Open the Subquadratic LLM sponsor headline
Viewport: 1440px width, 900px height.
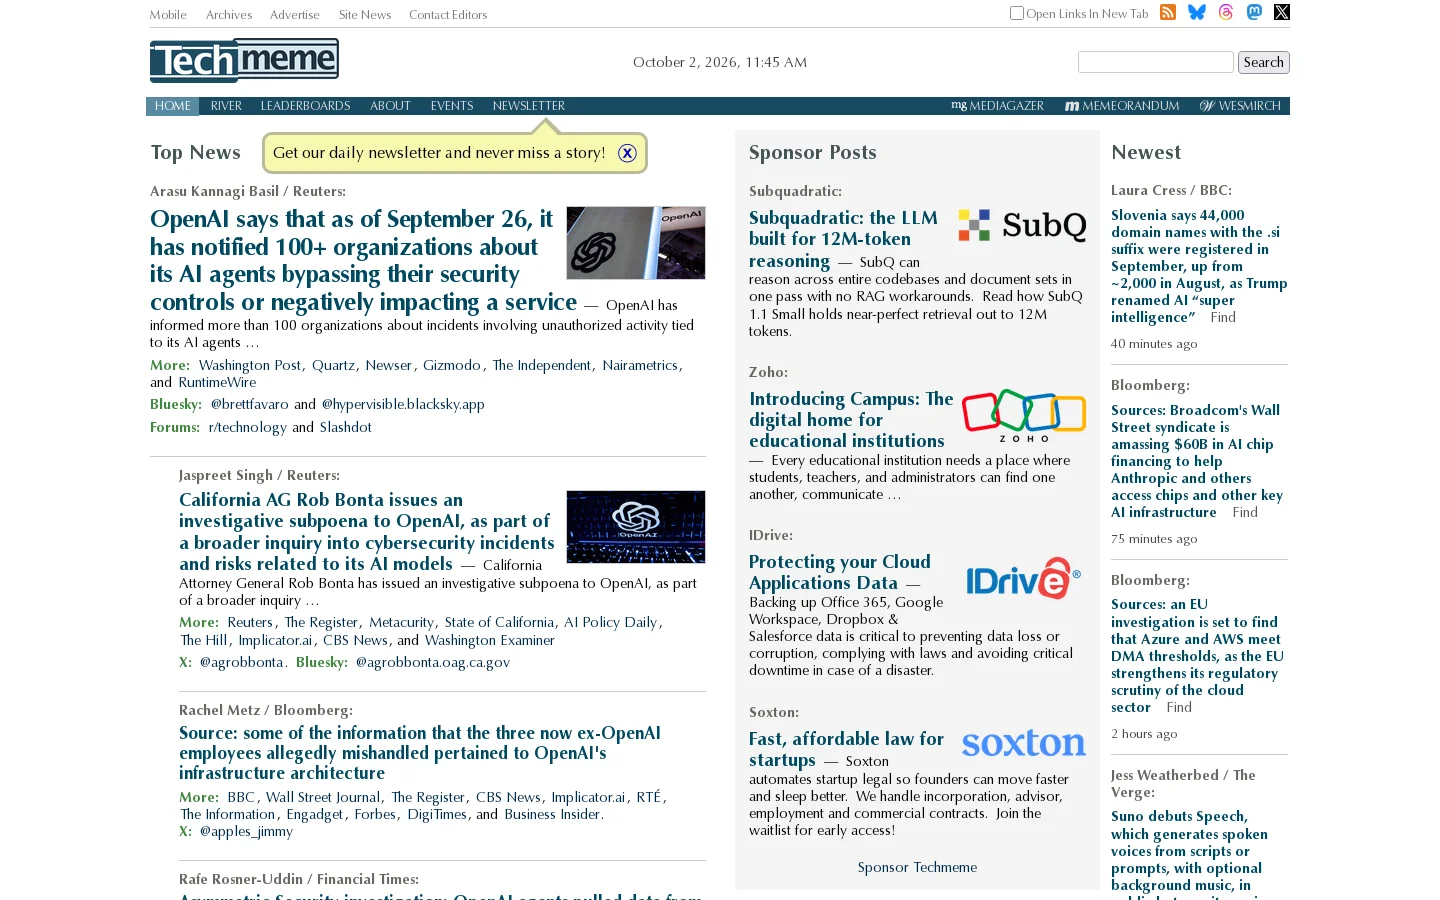(x=843, y=239)
